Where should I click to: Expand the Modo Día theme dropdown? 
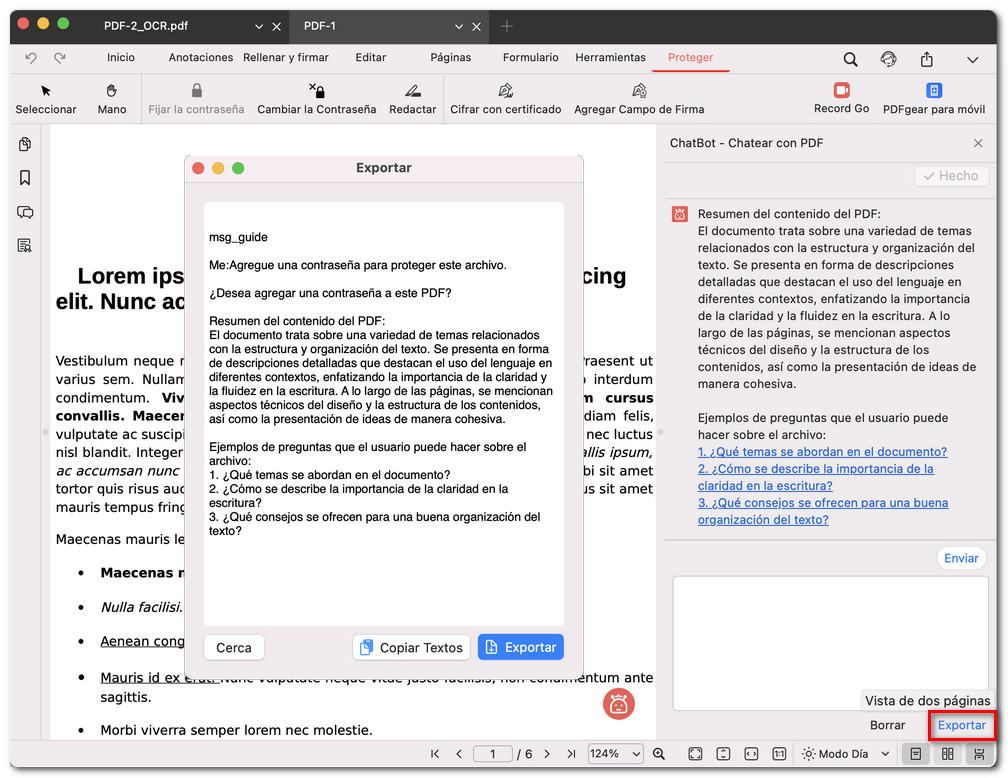pyautogui.click(x=846, y=754)
